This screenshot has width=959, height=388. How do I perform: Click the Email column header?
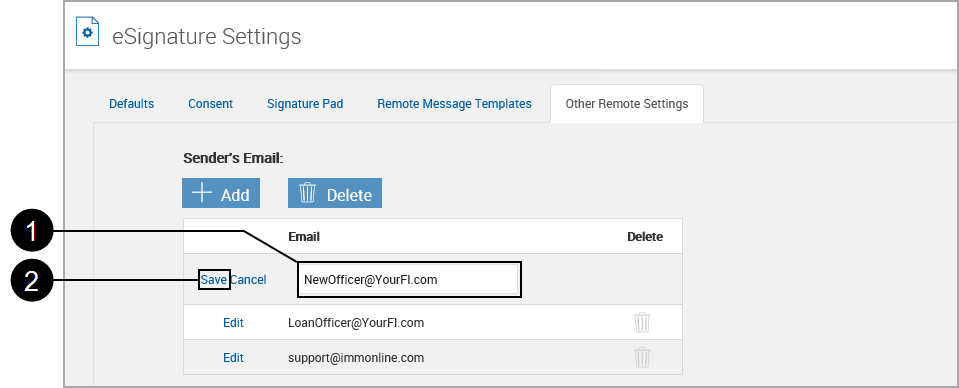tap(304, 237)
